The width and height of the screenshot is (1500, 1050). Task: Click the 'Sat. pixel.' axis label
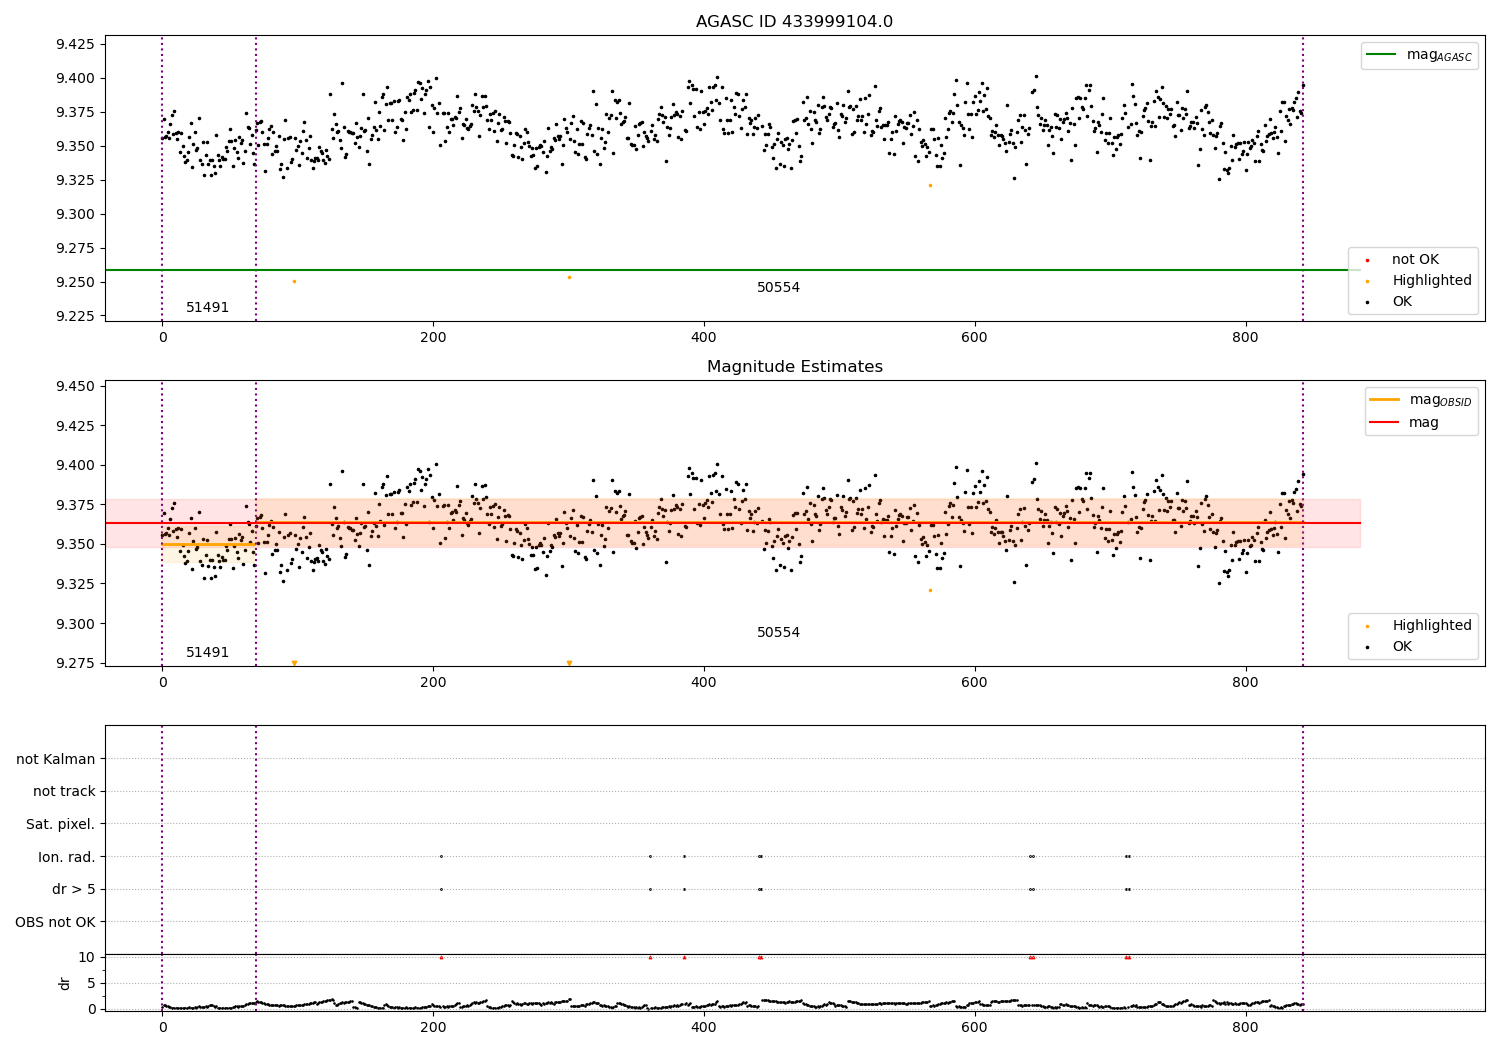point(61,825)
